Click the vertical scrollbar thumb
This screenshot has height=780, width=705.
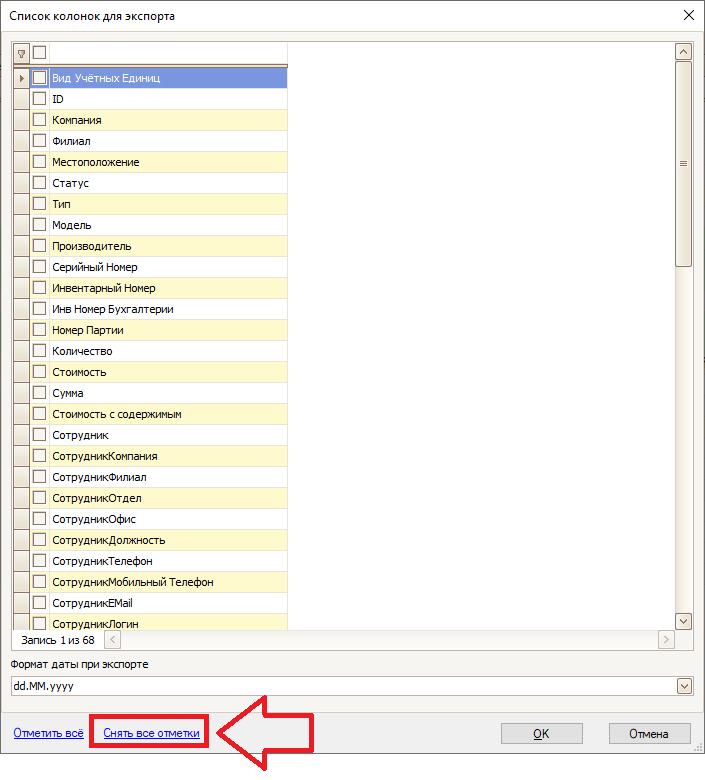pyautogui.click(x=684, y=164)
